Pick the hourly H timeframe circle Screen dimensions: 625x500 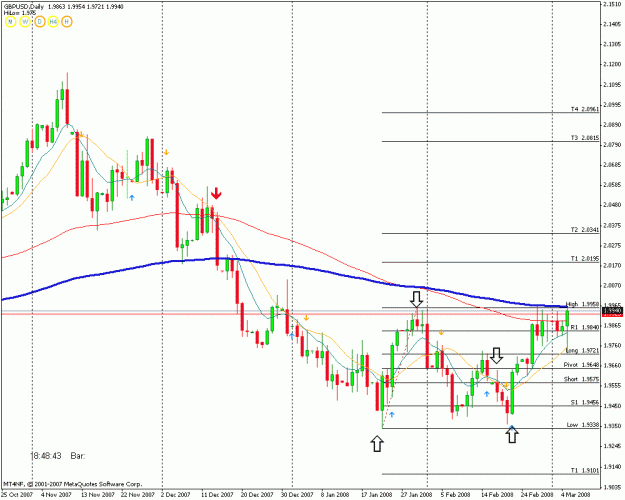pos(67,22)
